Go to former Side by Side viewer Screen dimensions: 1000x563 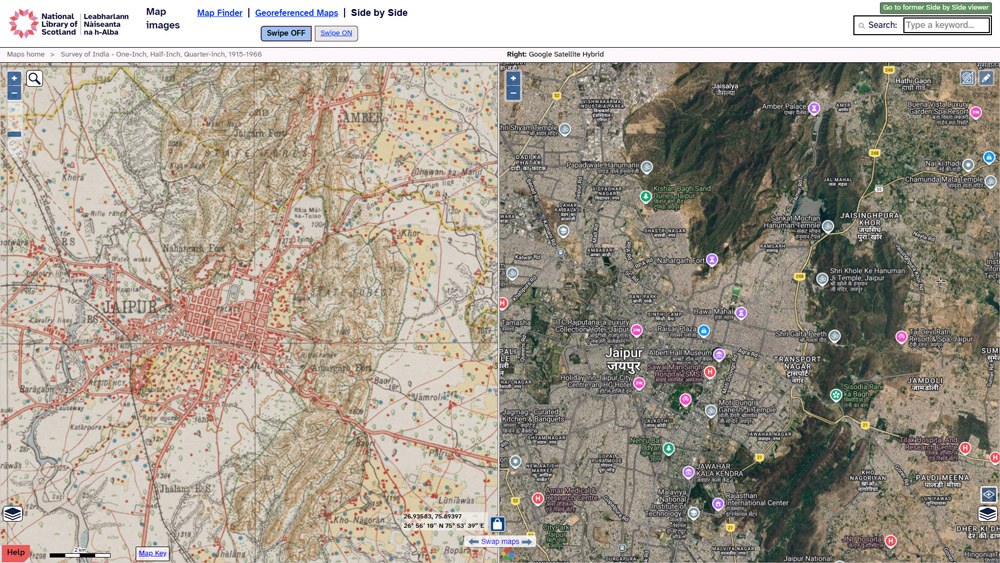936,8
